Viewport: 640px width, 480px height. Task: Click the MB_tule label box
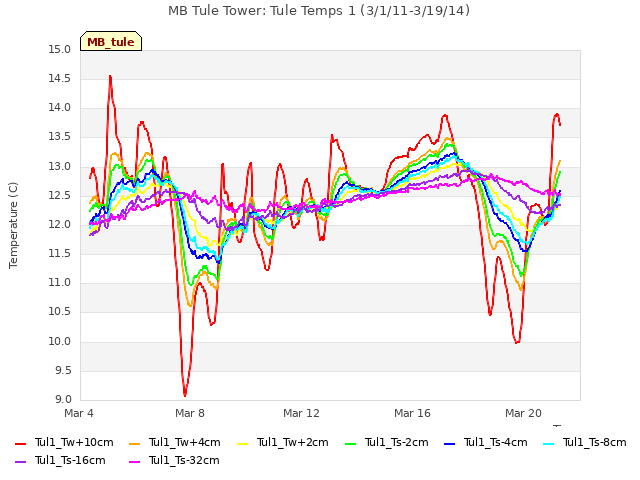[x=111, y=41]
